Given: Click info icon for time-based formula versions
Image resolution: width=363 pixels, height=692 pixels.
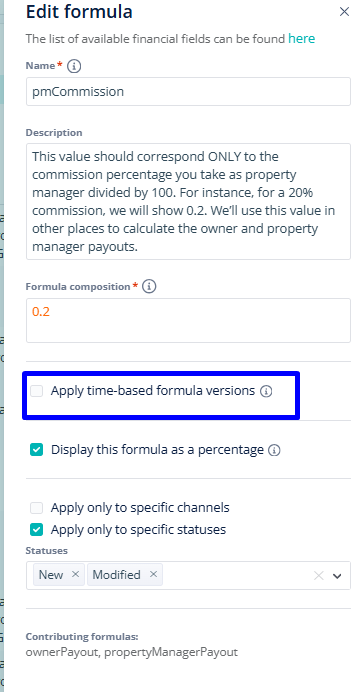Looking at the screenshot, I should tap(266, 391).
